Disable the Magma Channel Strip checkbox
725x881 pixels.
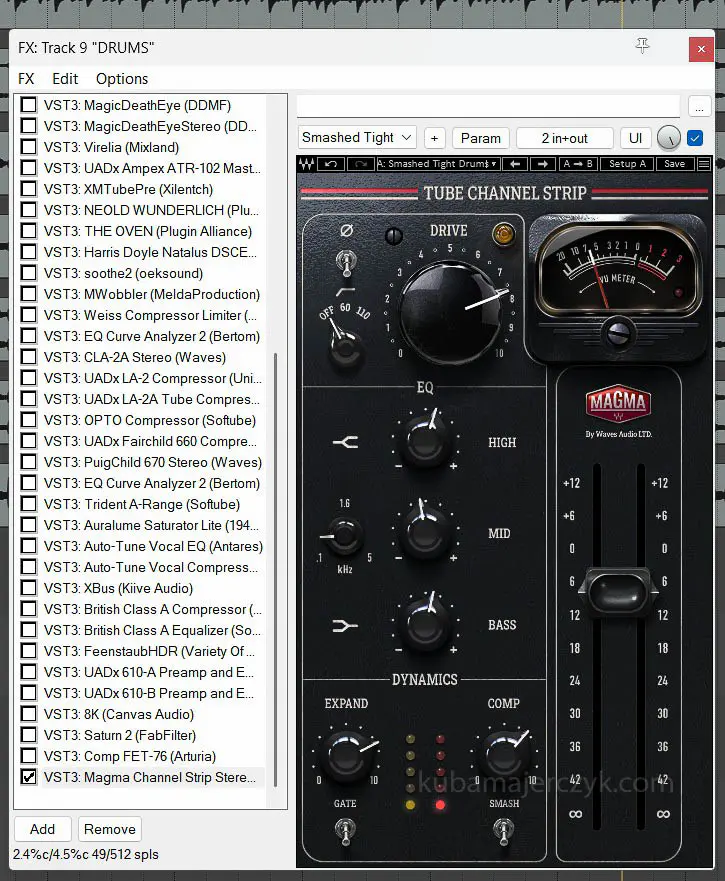[29, 777]
